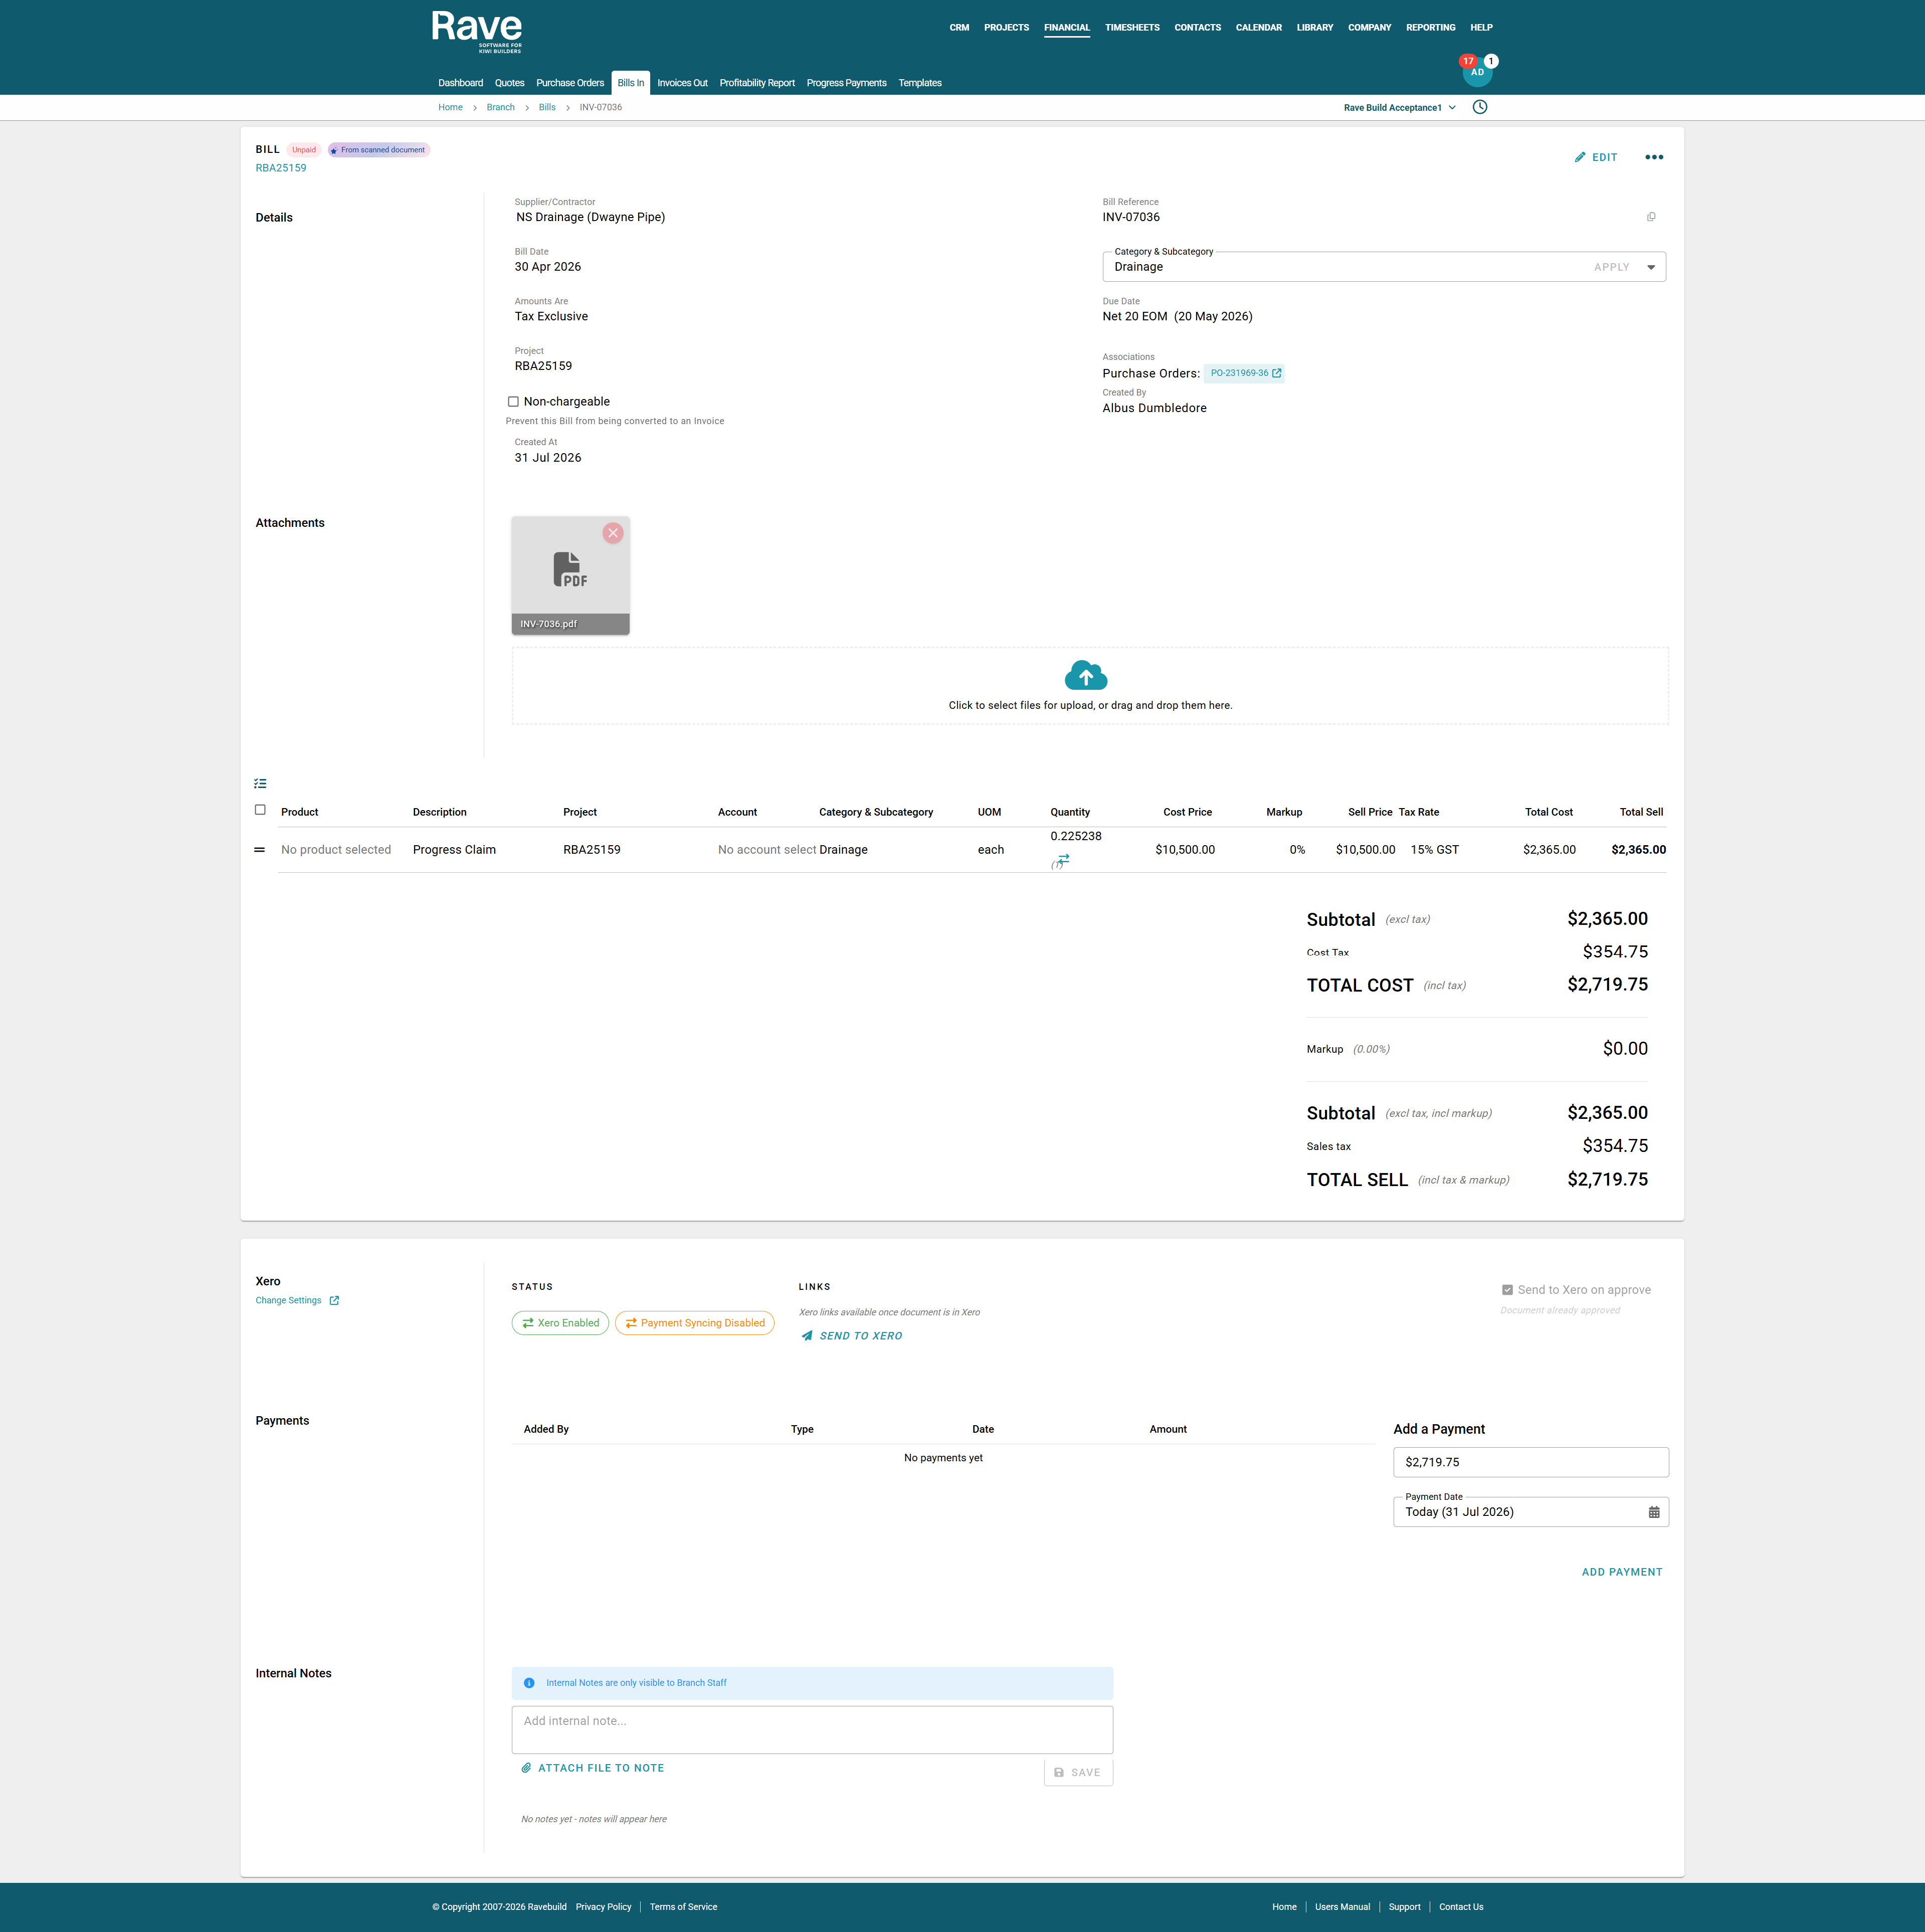
Task: Open the Contact Us footer link
Action: click(x=1461, y=1907)
